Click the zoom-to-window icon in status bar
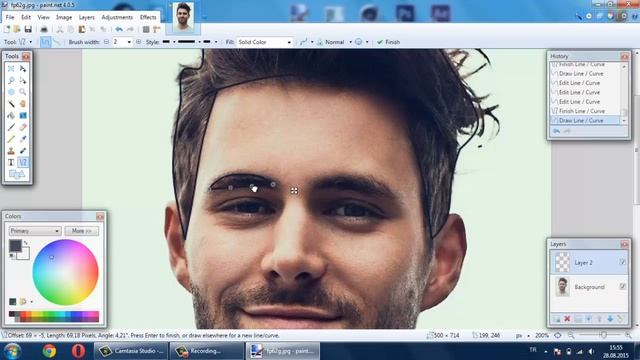The width and height of the screenshot is (640, 360). point(558,336)
